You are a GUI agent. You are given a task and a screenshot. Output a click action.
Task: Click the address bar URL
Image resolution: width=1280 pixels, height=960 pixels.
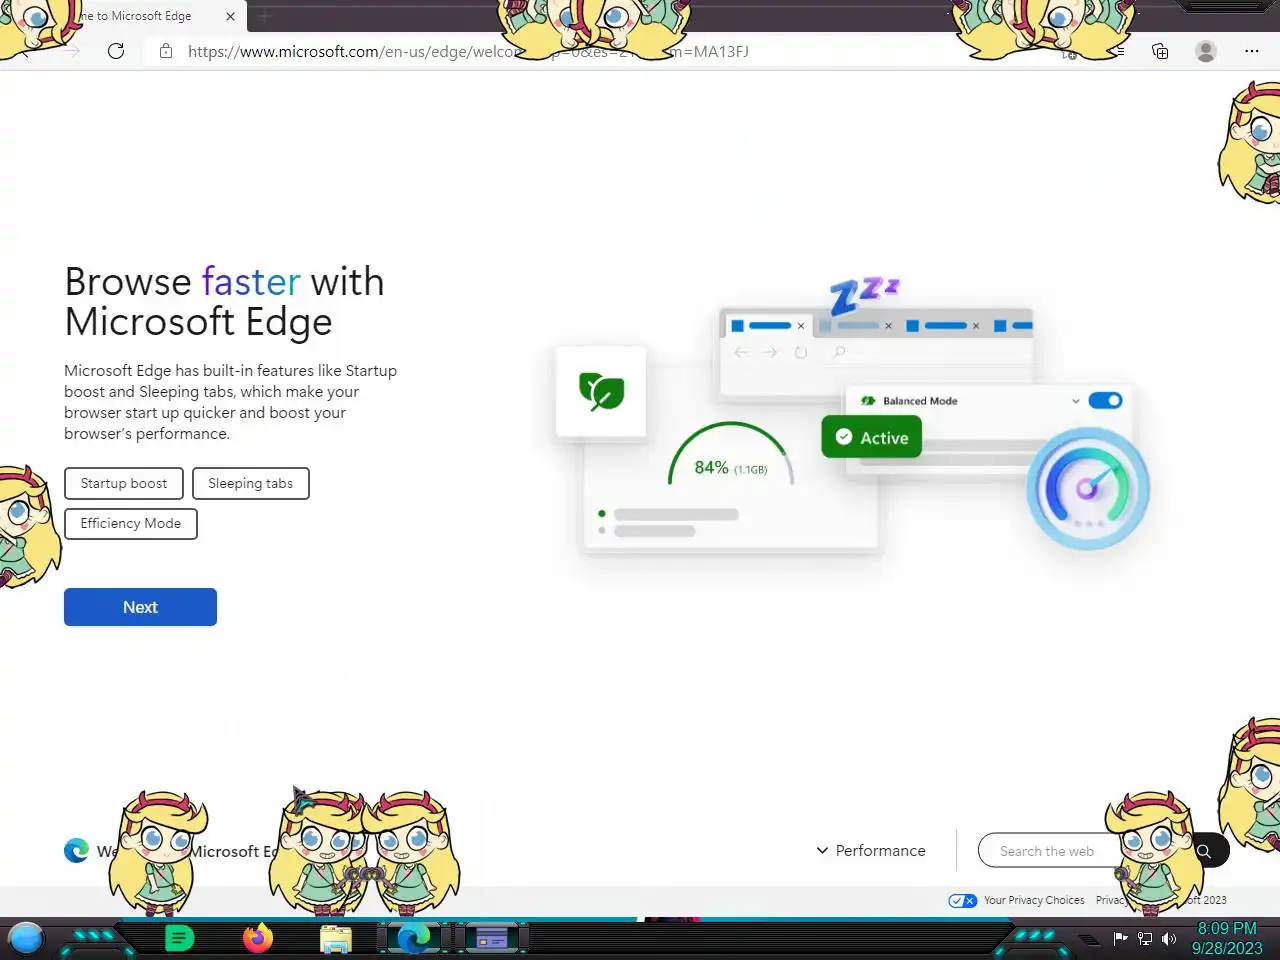click(468, 51)
